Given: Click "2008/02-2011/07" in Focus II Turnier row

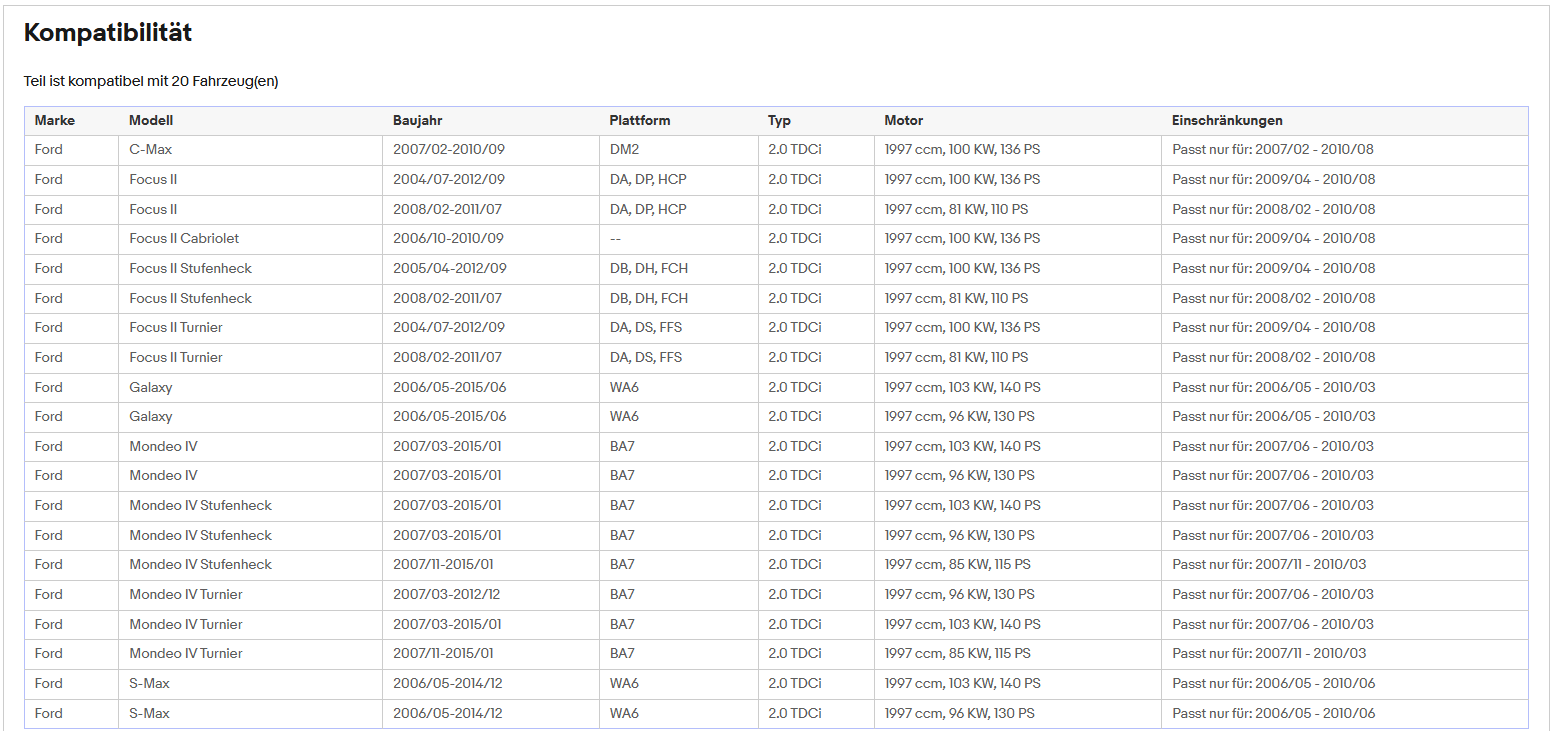Looking at the screenshot, I should coord(447,357).
